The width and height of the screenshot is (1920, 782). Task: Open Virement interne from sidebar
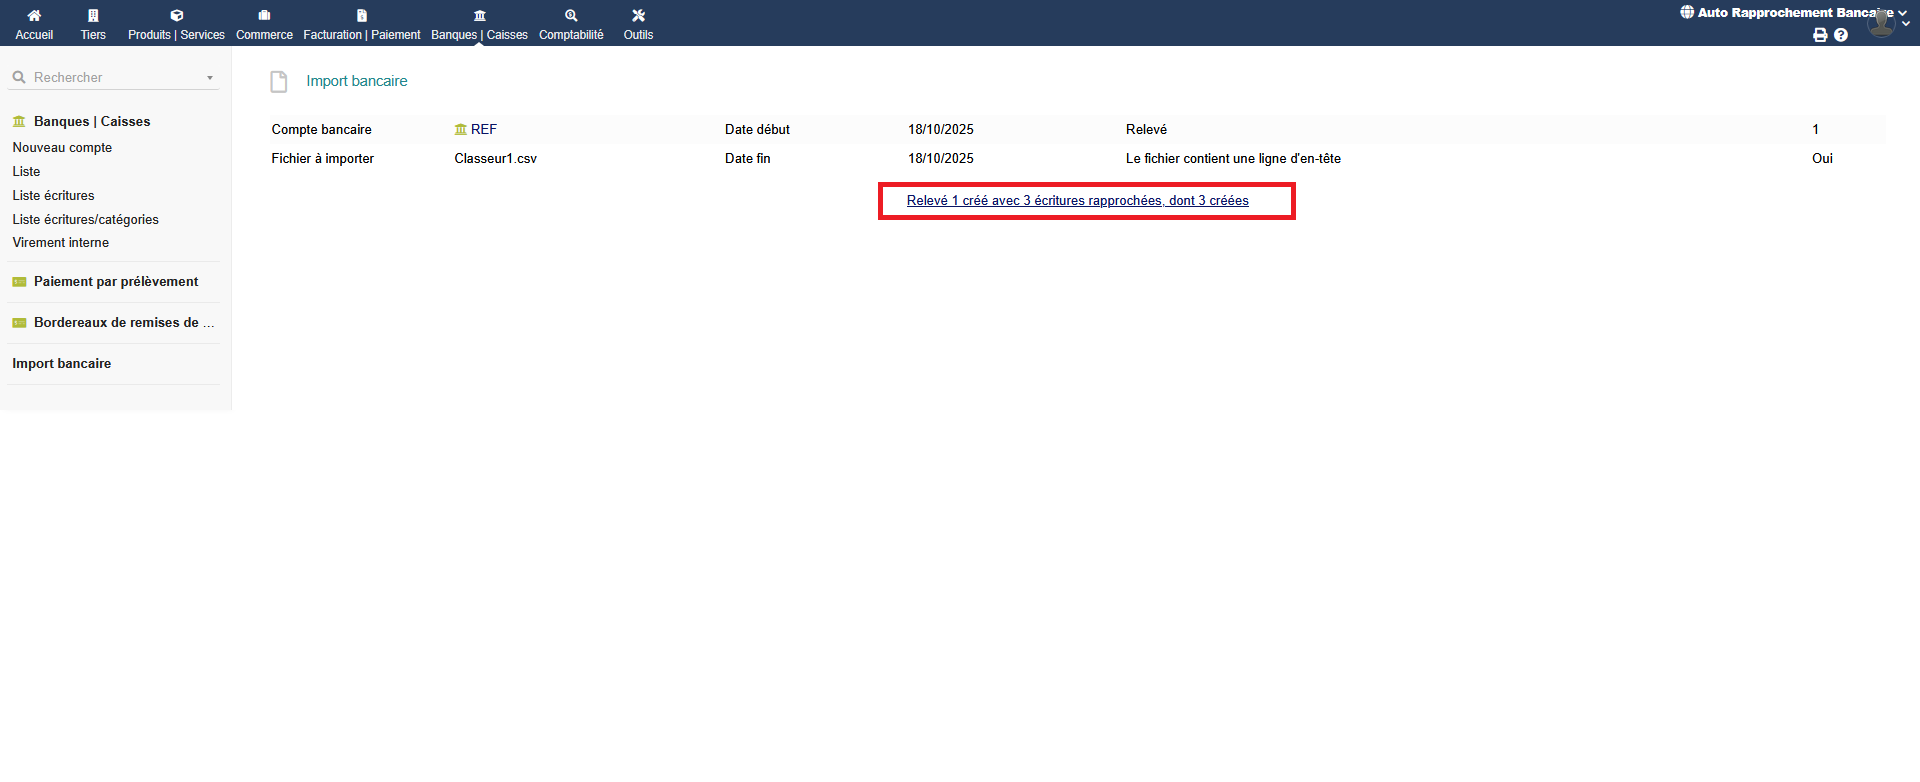click(60, 243)
